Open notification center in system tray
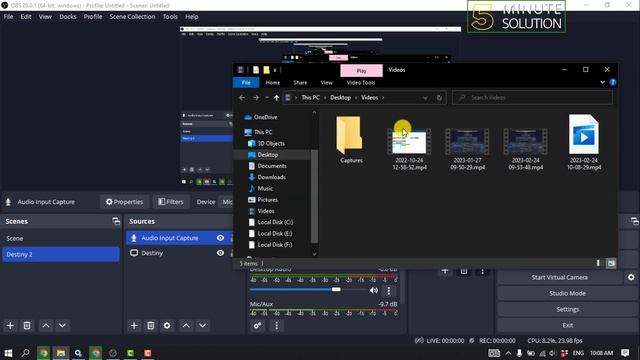The width and height of the screenshot is (640, 360). (x=625, y=353)
